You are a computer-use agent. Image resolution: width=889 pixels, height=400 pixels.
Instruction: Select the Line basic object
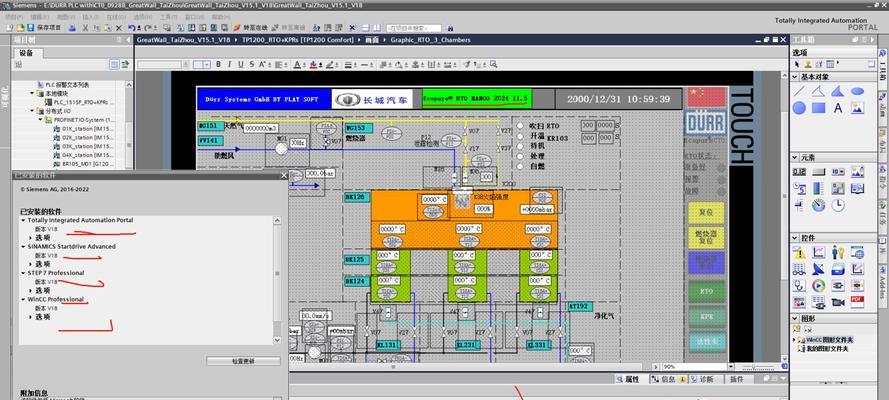[x=799, y=91]
